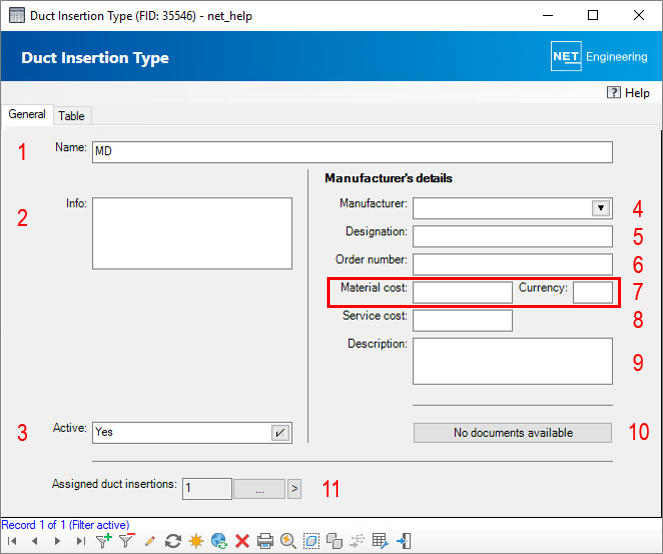The image size is (663, 554).
Task: Click the dashed selection box icon
Action: point(311,541)
